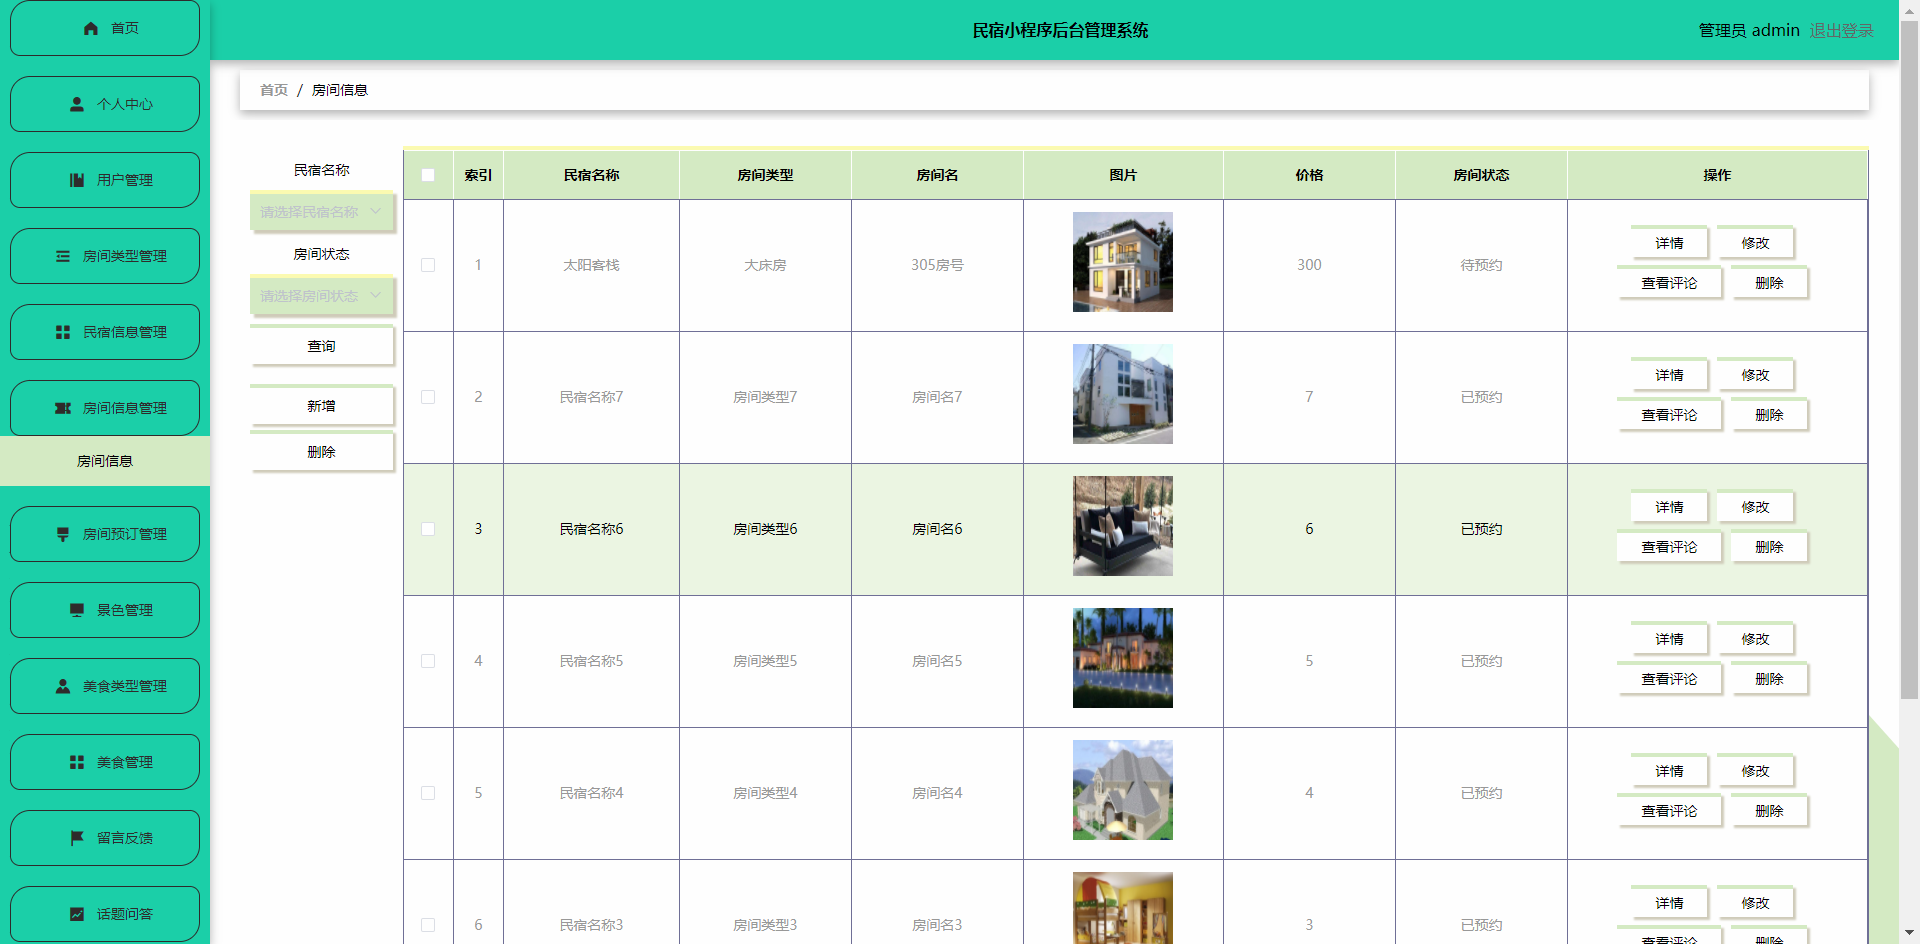Open the 请选择房间状态 dropdown
The width and height of the screenshot is (1920, 944).
tap(321, 296)
